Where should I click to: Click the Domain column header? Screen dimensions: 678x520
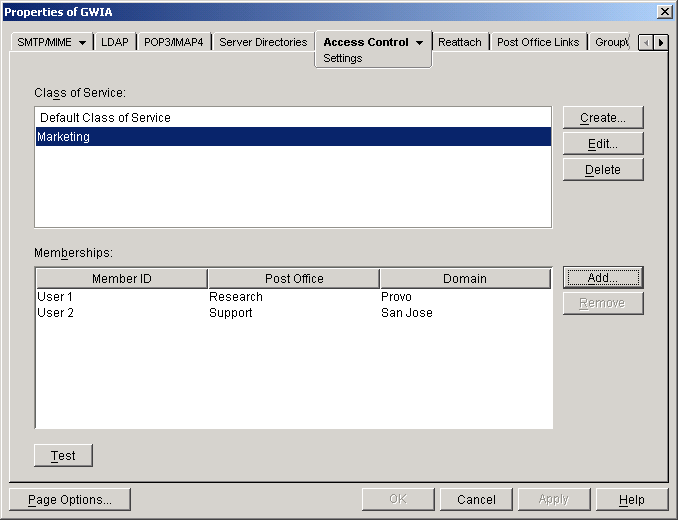tap(465, 279)
